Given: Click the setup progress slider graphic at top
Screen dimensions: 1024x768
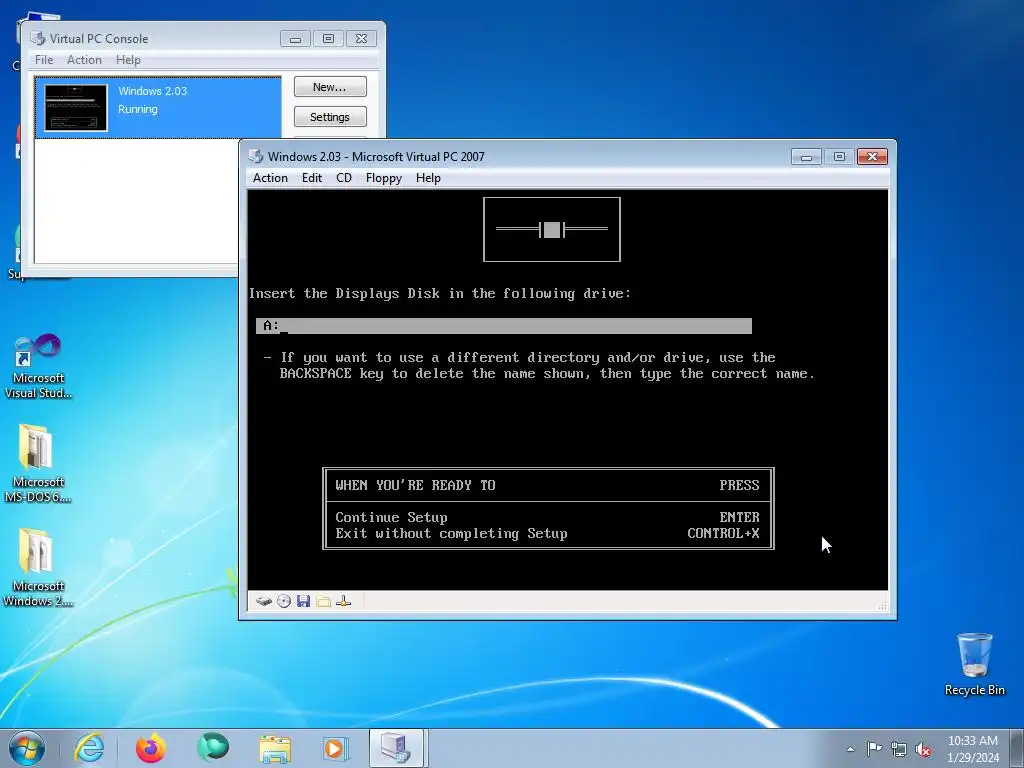Looking at the screenshot, I should point(552,229).
